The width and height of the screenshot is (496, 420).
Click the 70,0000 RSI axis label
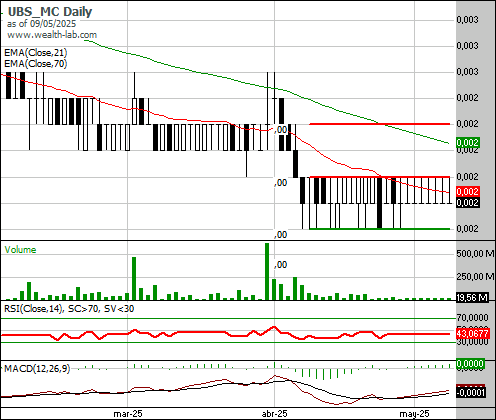coord(472,318)
